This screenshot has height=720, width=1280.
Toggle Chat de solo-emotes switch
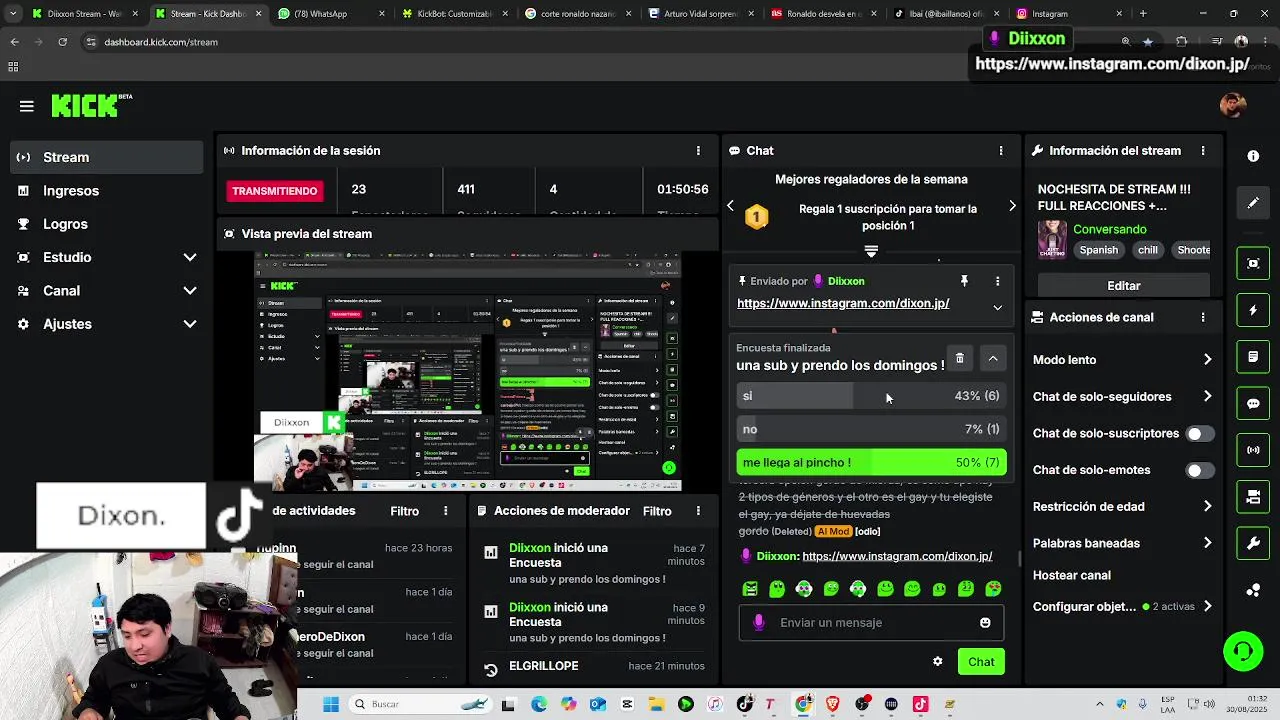[x=1199, y=470]
